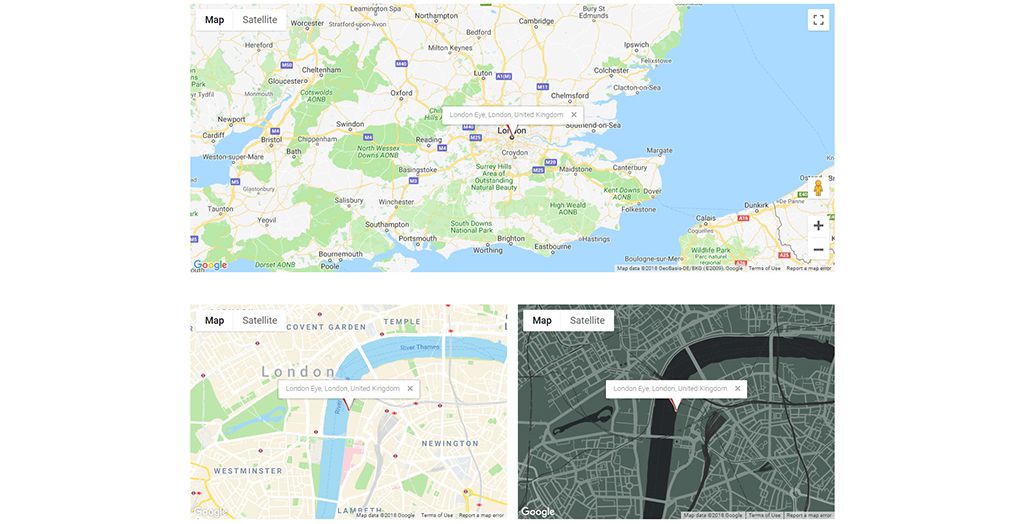Image resolution: width=1024 pixels, height=524 pixels.
Task: Click the Google logo on the top map
Action: coord(210,265)
